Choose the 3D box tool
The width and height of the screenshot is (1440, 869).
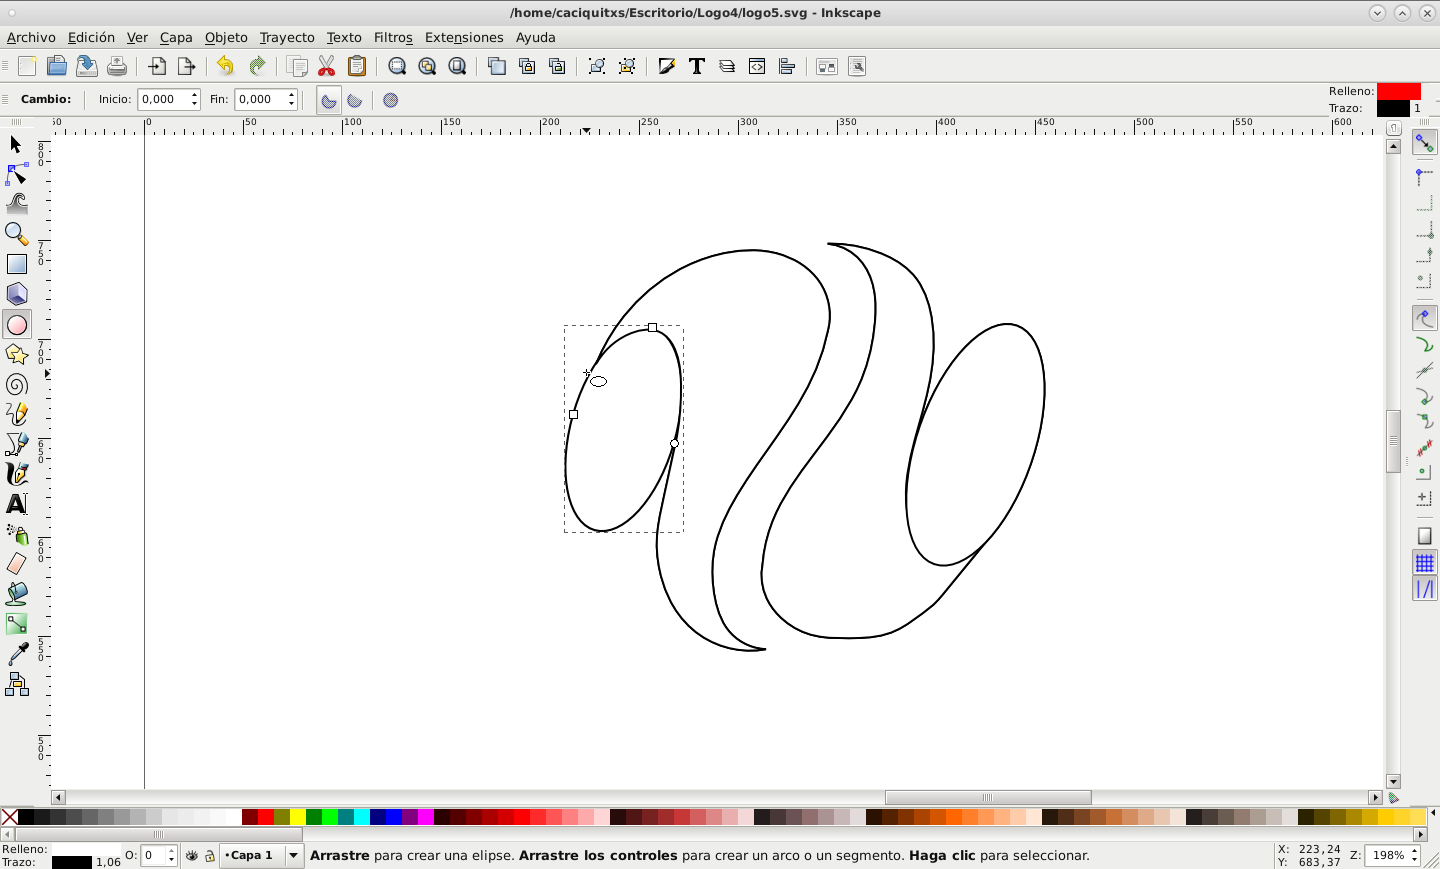point(16,295)
